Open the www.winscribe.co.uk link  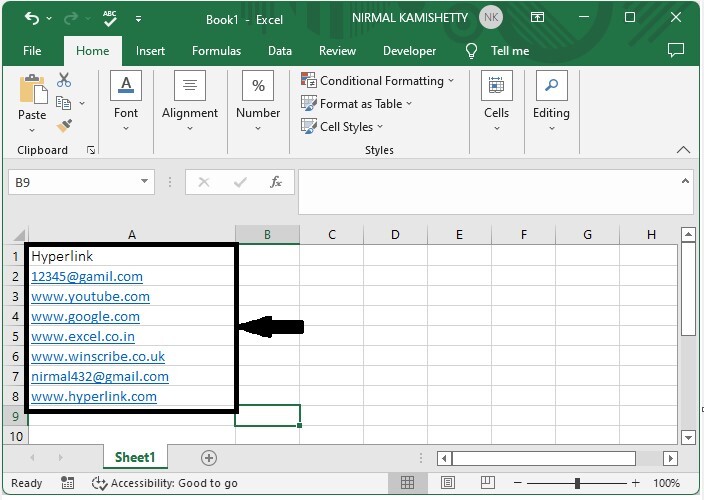pos(98,357)
